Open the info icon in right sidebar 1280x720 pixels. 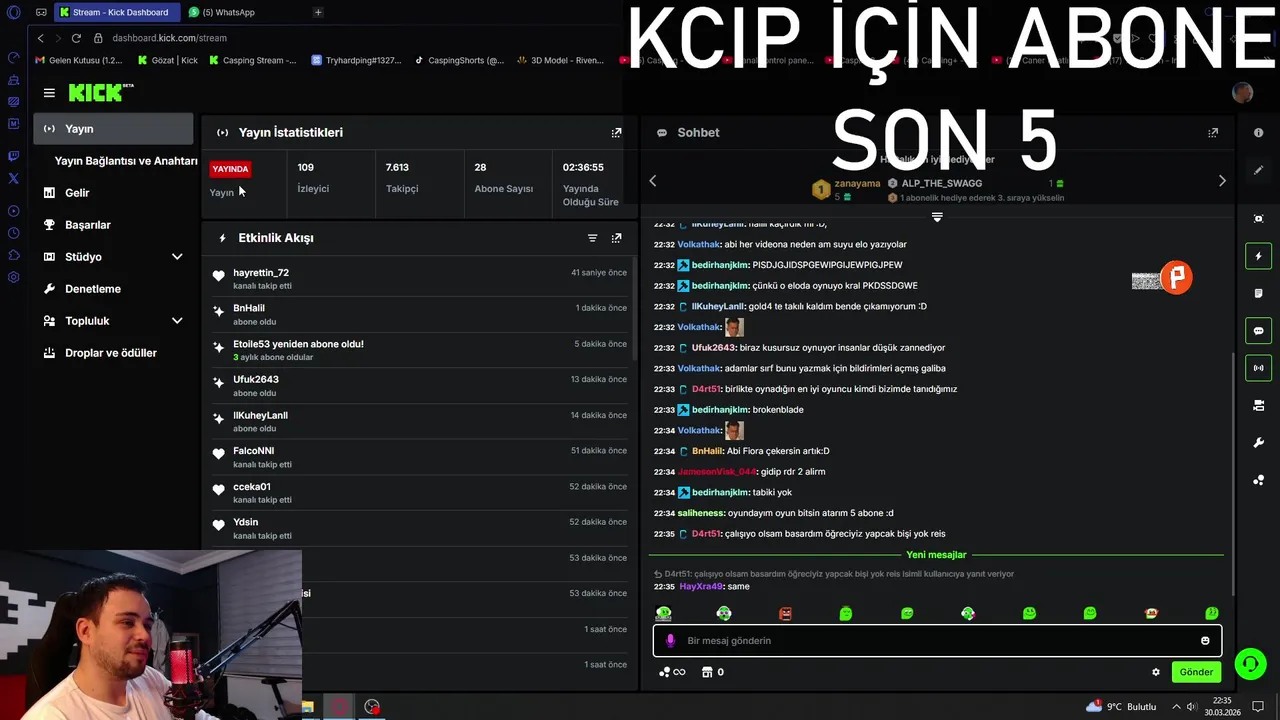click(x=1258, y=132)
